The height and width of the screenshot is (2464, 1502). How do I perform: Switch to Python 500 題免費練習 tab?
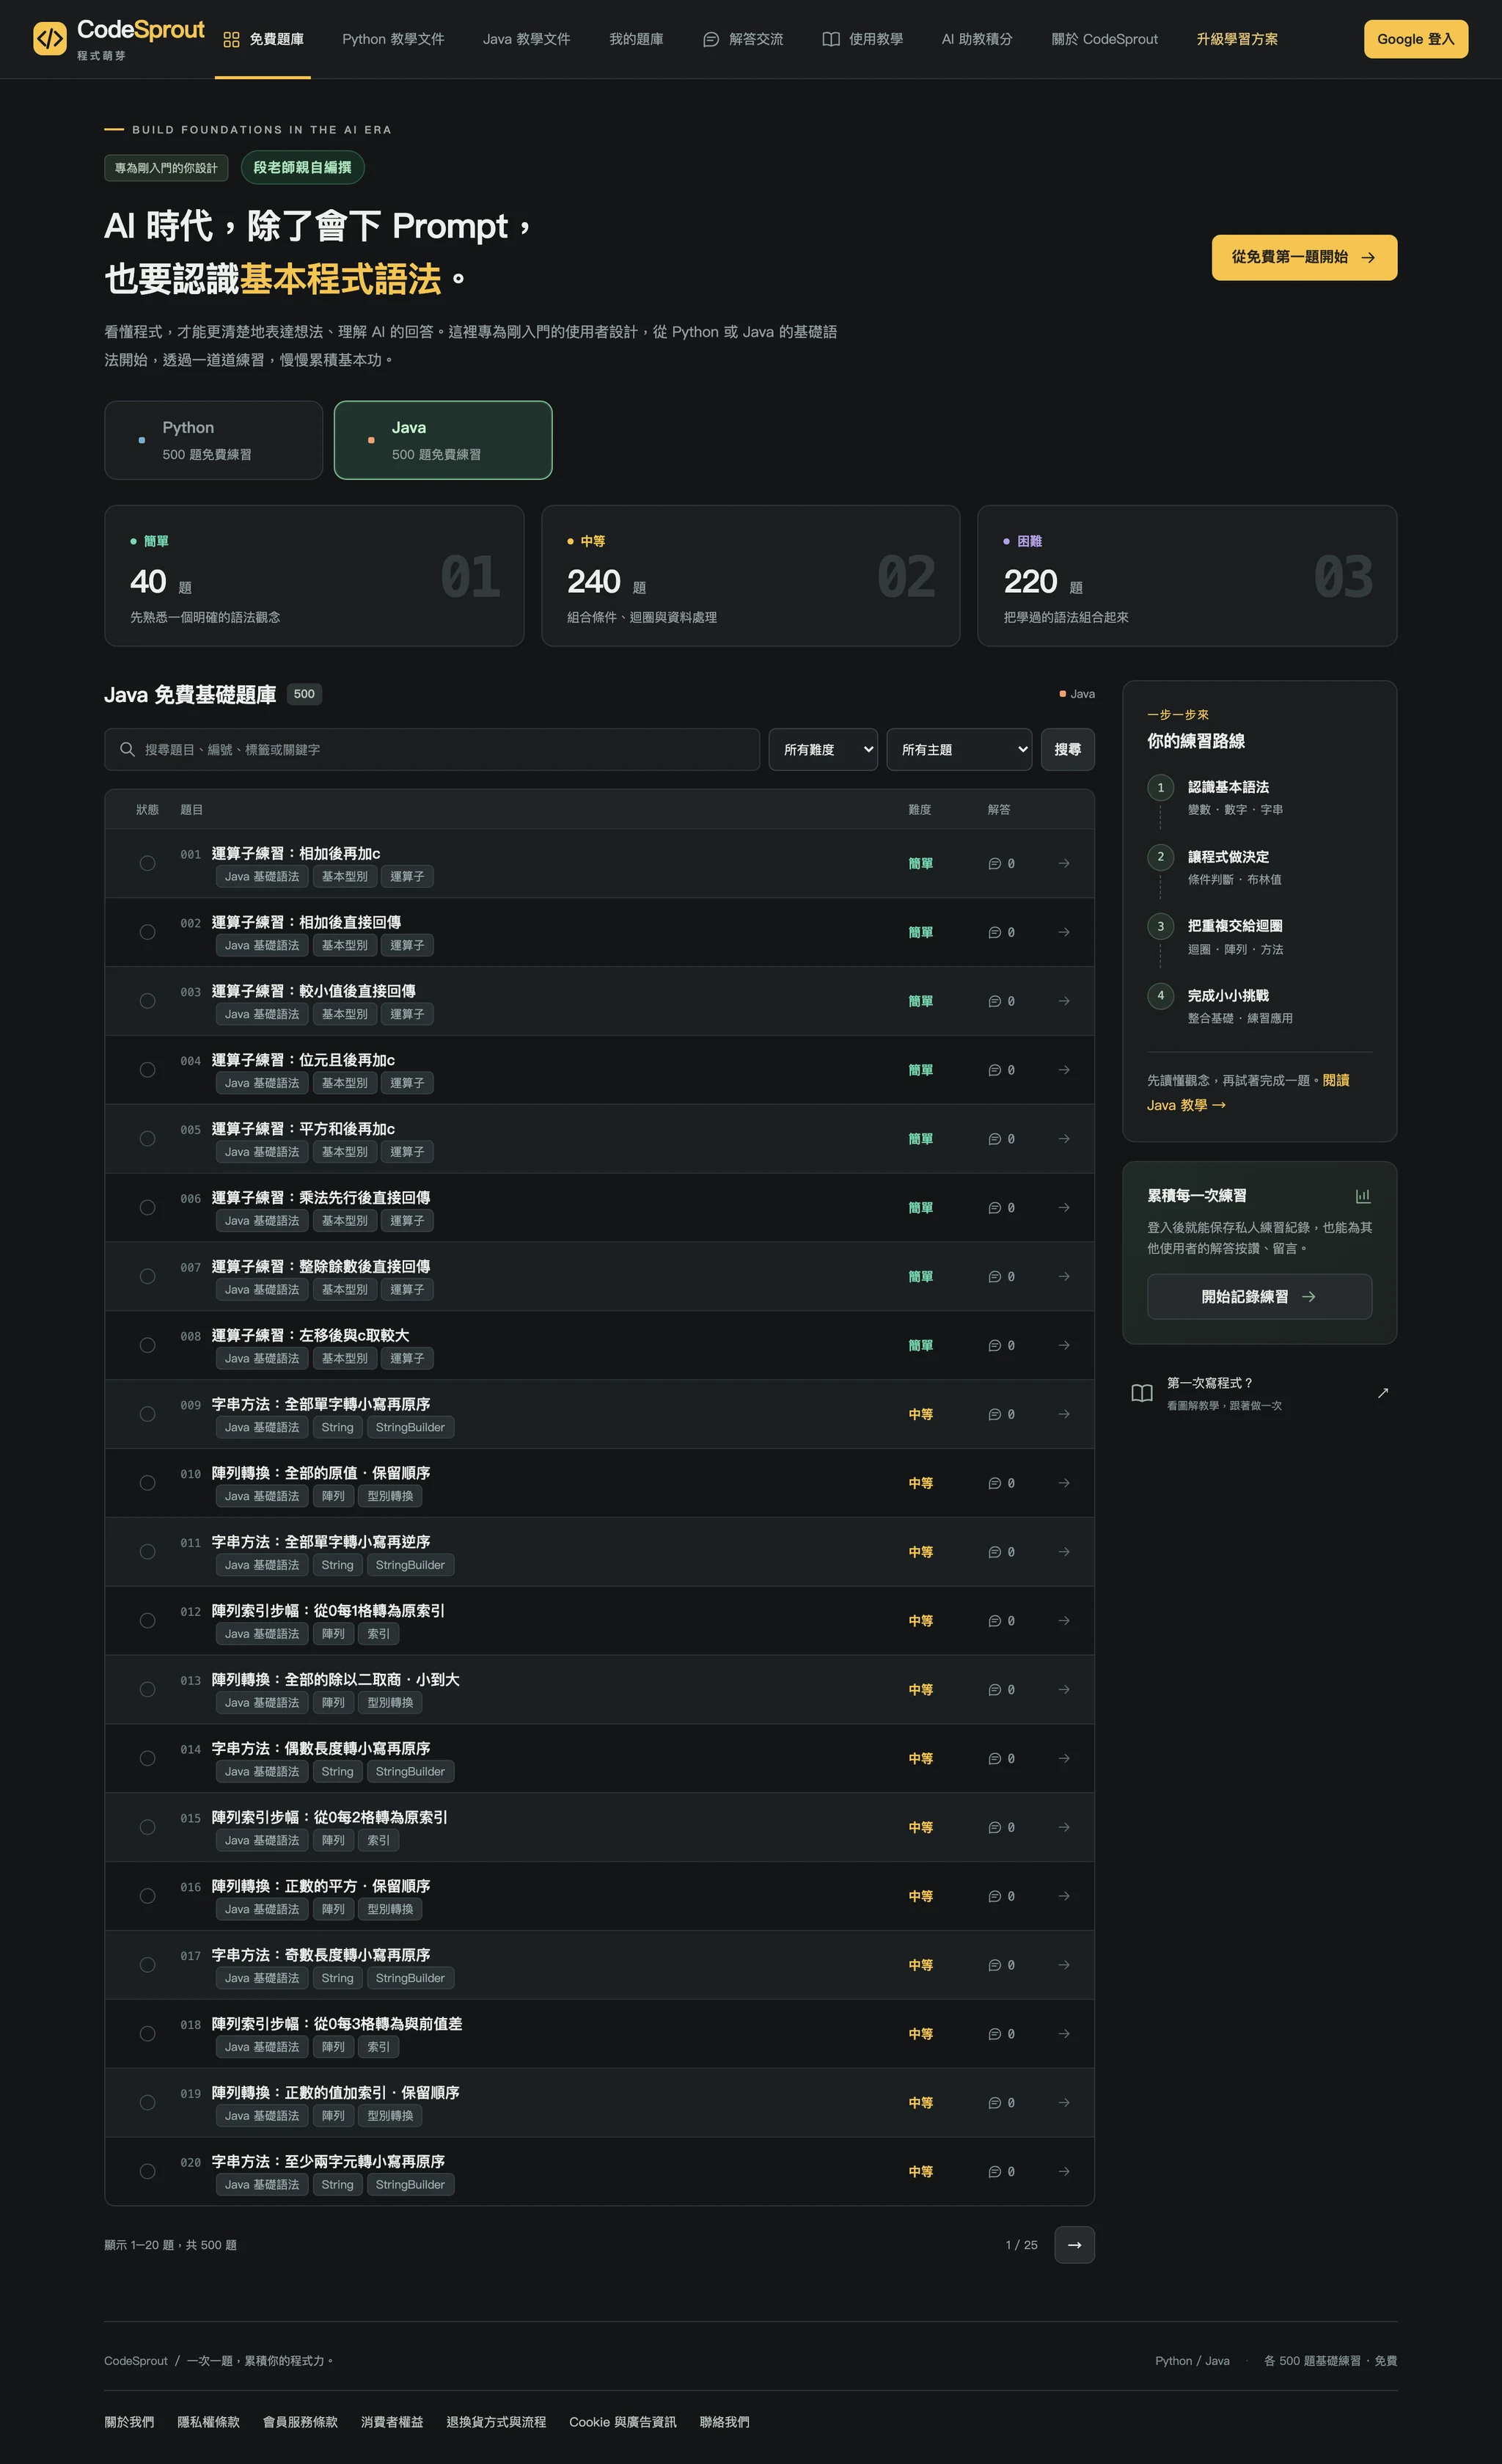click(x=213, y=440)
